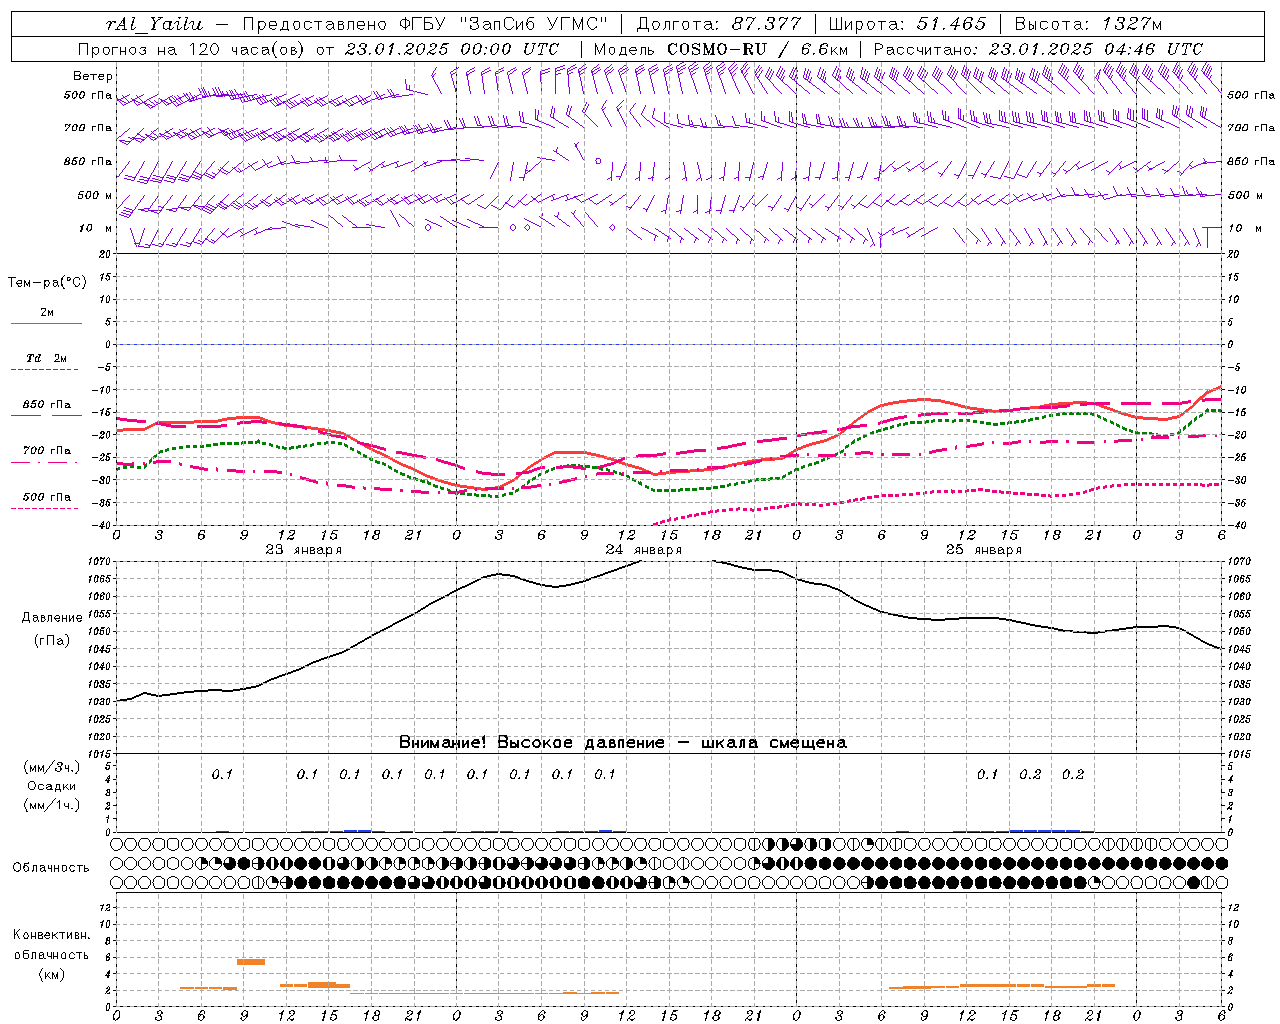Click the 700 гПа temperature legend entry
Screen dimensions: 1280x1024
tap(46, 451)
